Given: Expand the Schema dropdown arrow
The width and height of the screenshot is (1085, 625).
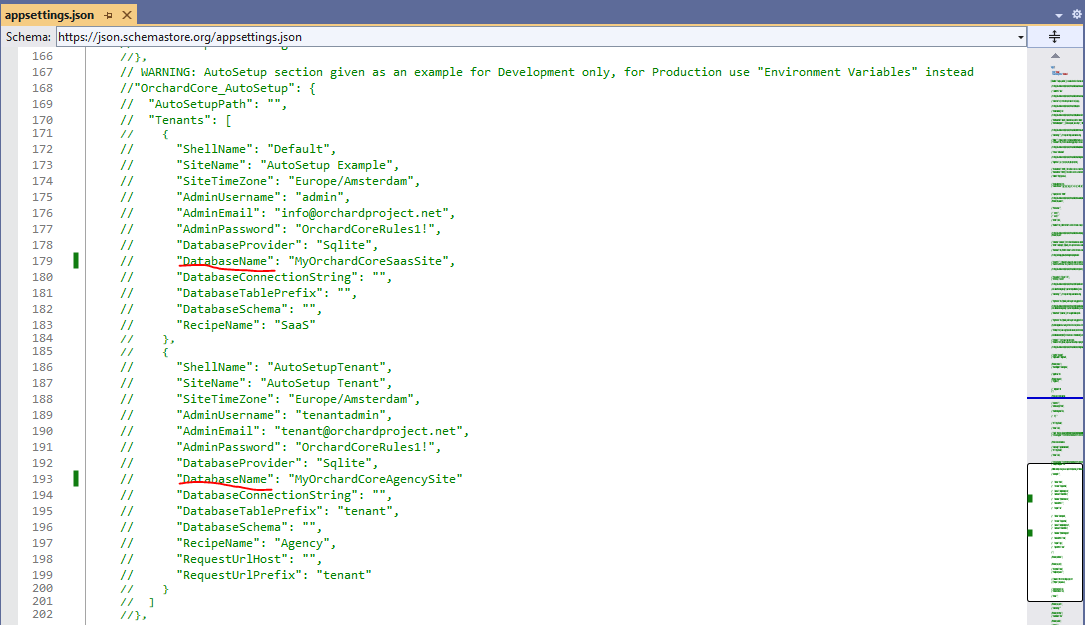Looking at the screenshot, I should (1021, 37).
